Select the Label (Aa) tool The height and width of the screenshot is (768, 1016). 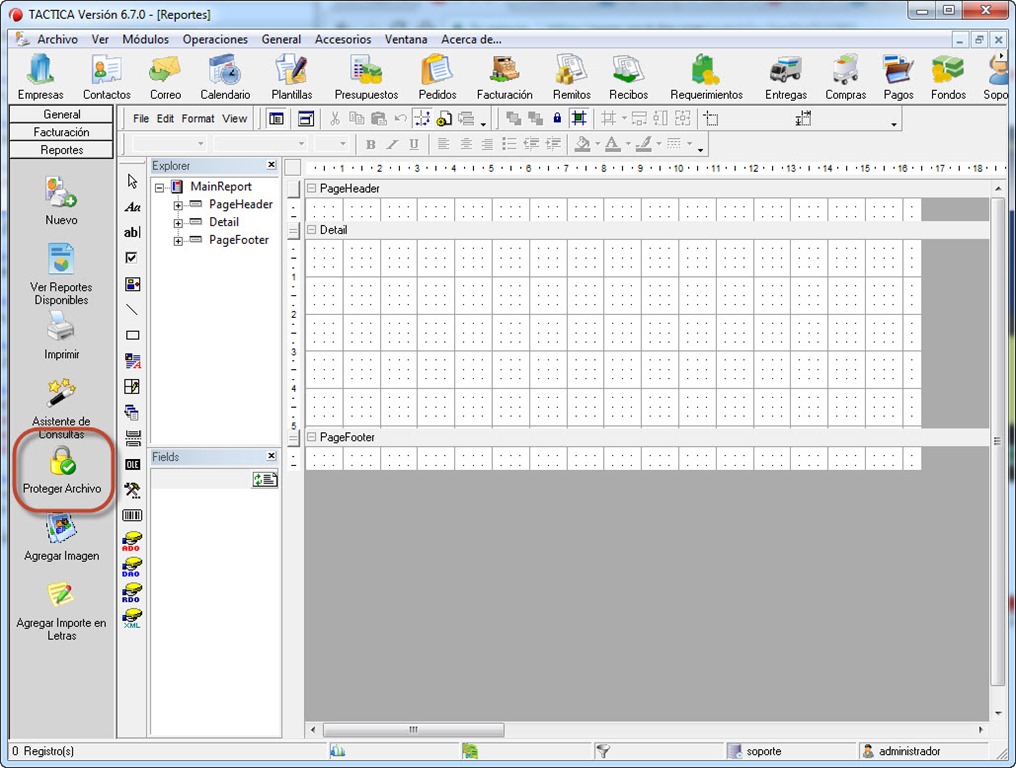click(132, 207)
